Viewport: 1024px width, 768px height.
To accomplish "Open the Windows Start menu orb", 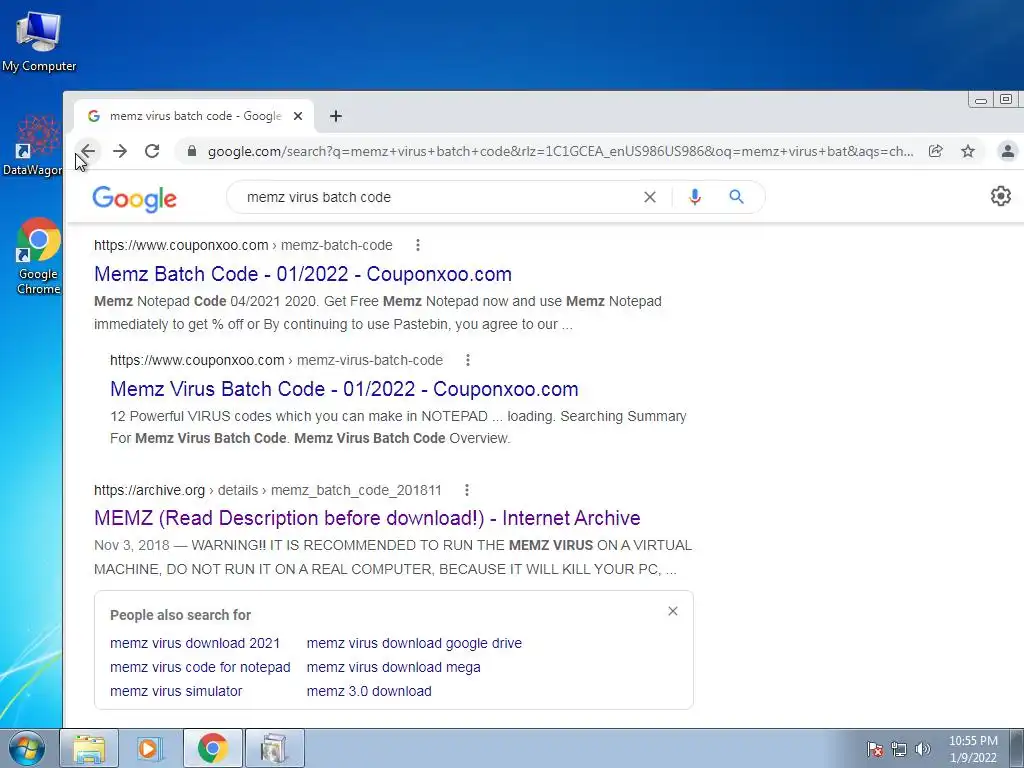I will 27,748.
